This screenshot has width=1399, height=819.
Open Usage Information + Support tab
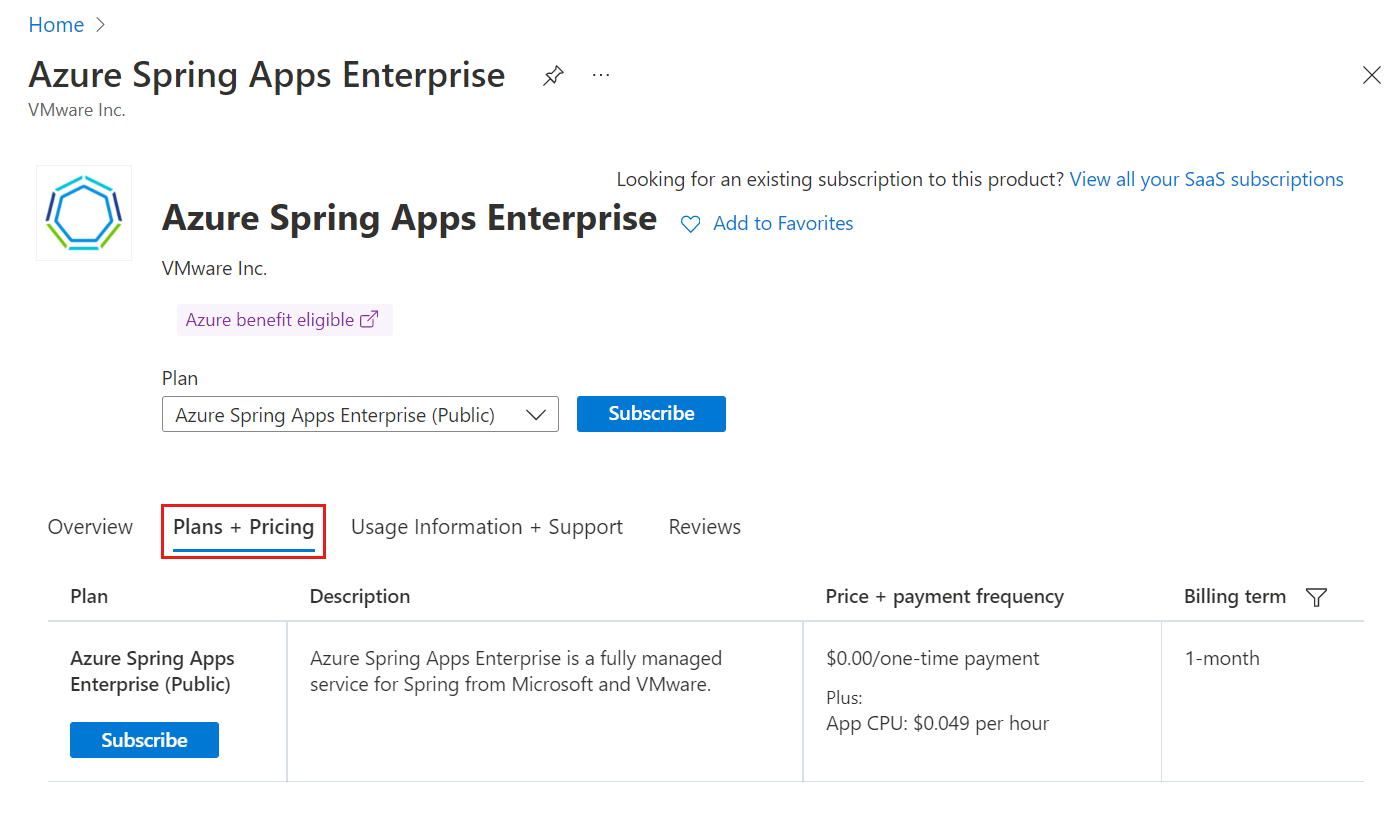[487, 527]
